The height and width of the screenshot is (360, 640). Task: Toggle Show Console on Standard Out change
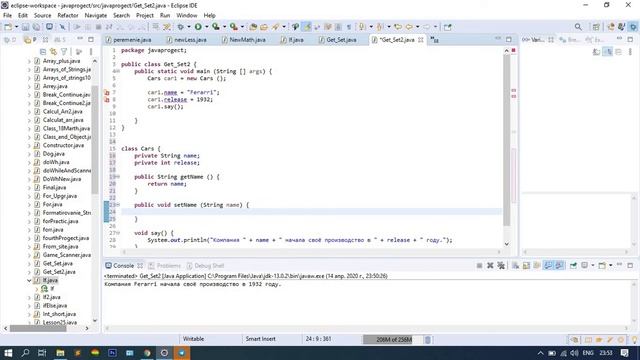pos(548,266)
